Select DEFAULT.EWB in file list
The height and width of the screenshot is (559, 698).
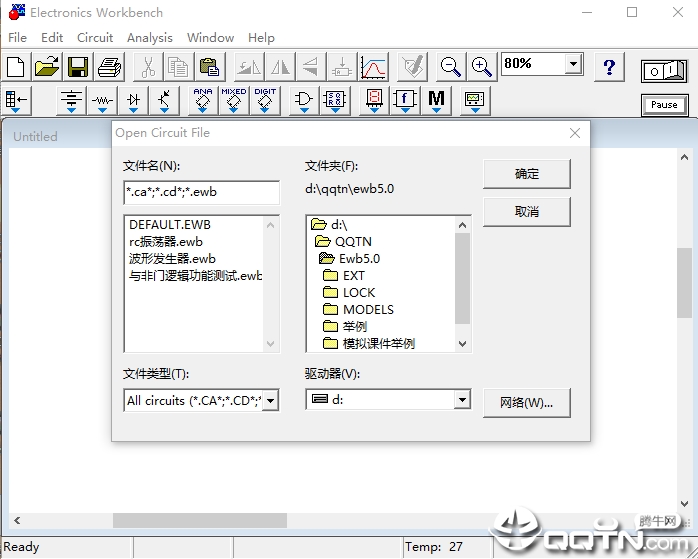(x=170, y=225)
